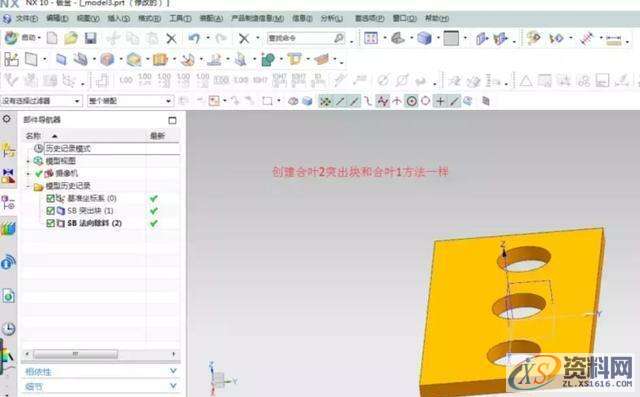This screenshot has width=640, height=397.
Task: Click the navigator horizontal scrollbar thumb
Action: point(75,354)
